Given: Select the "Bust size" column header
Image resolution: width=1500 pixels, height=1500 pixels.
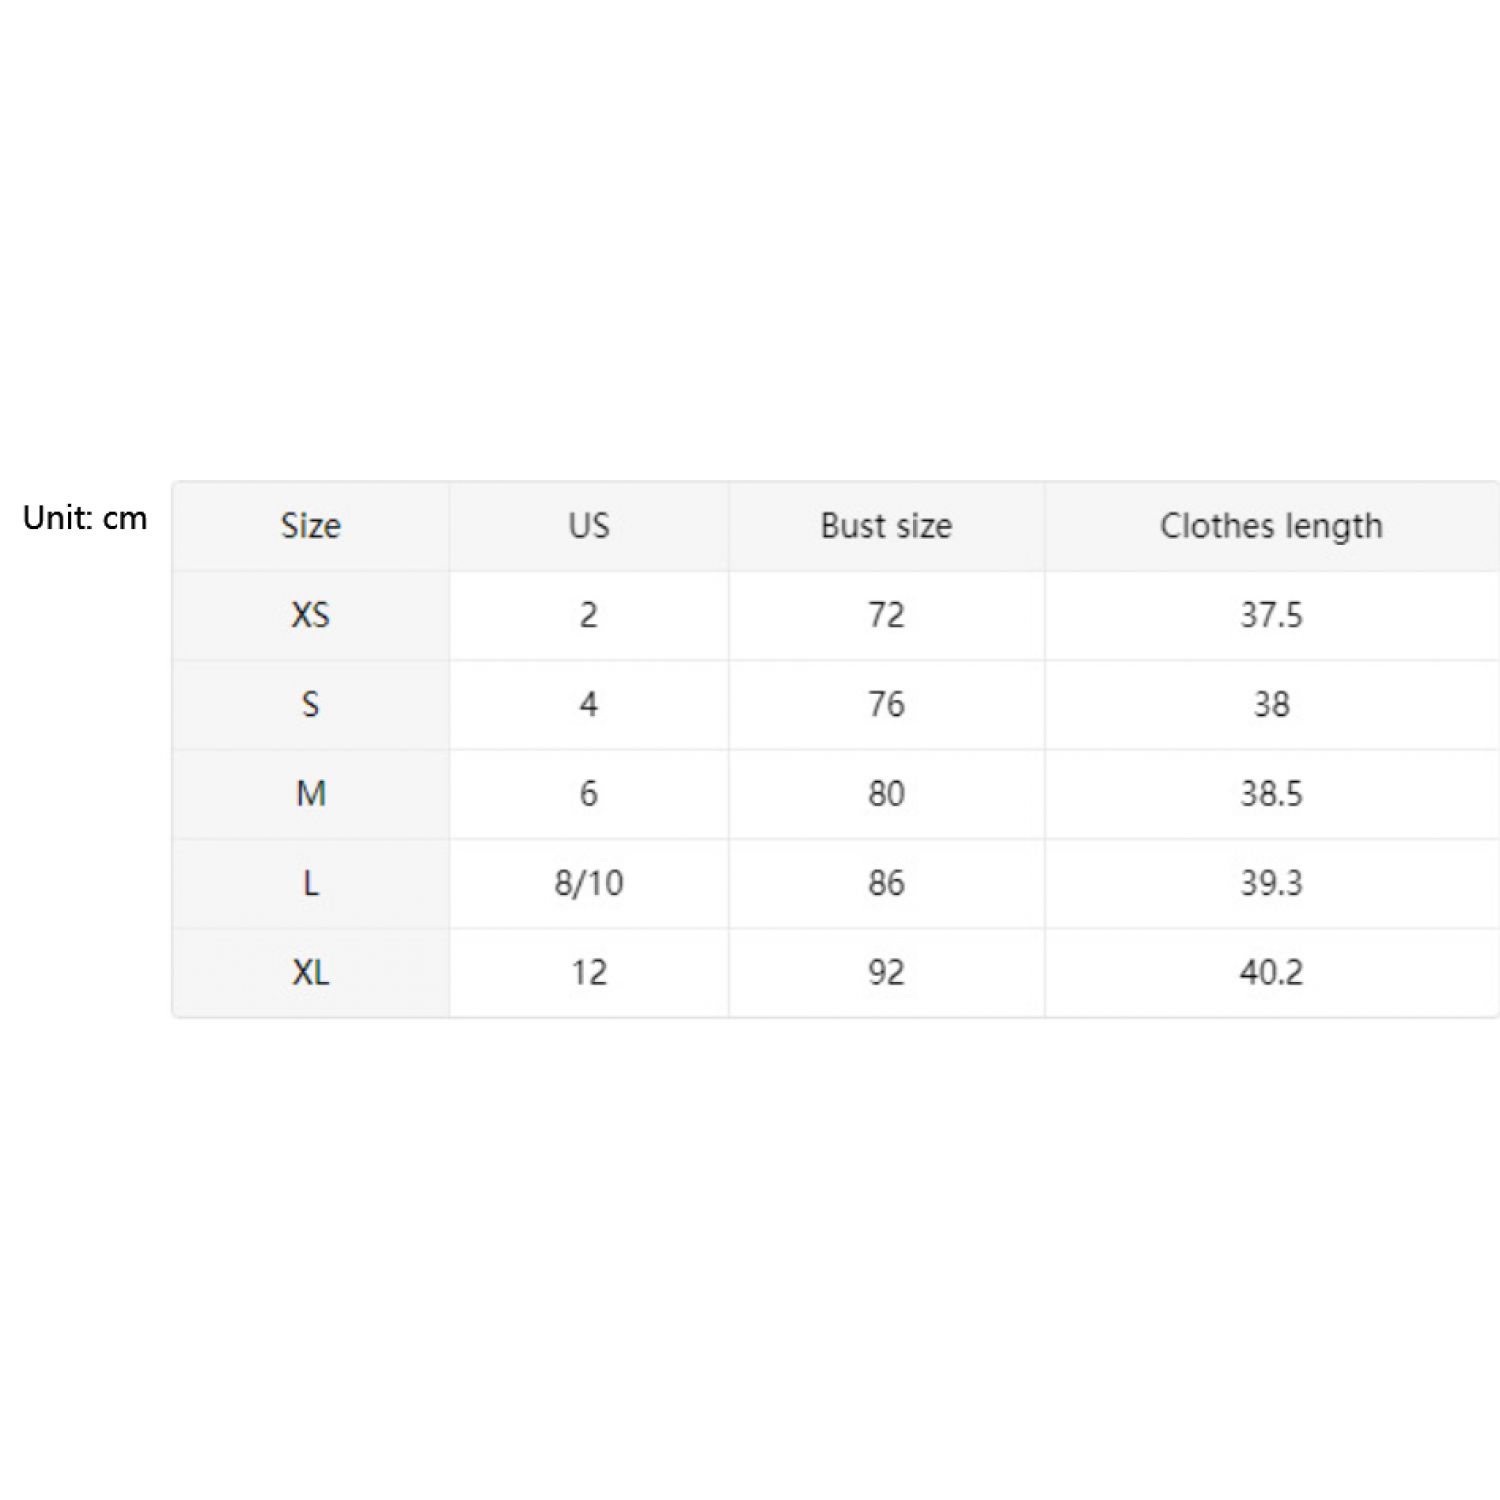Looking at the screenshot, I should click(886, 526).
